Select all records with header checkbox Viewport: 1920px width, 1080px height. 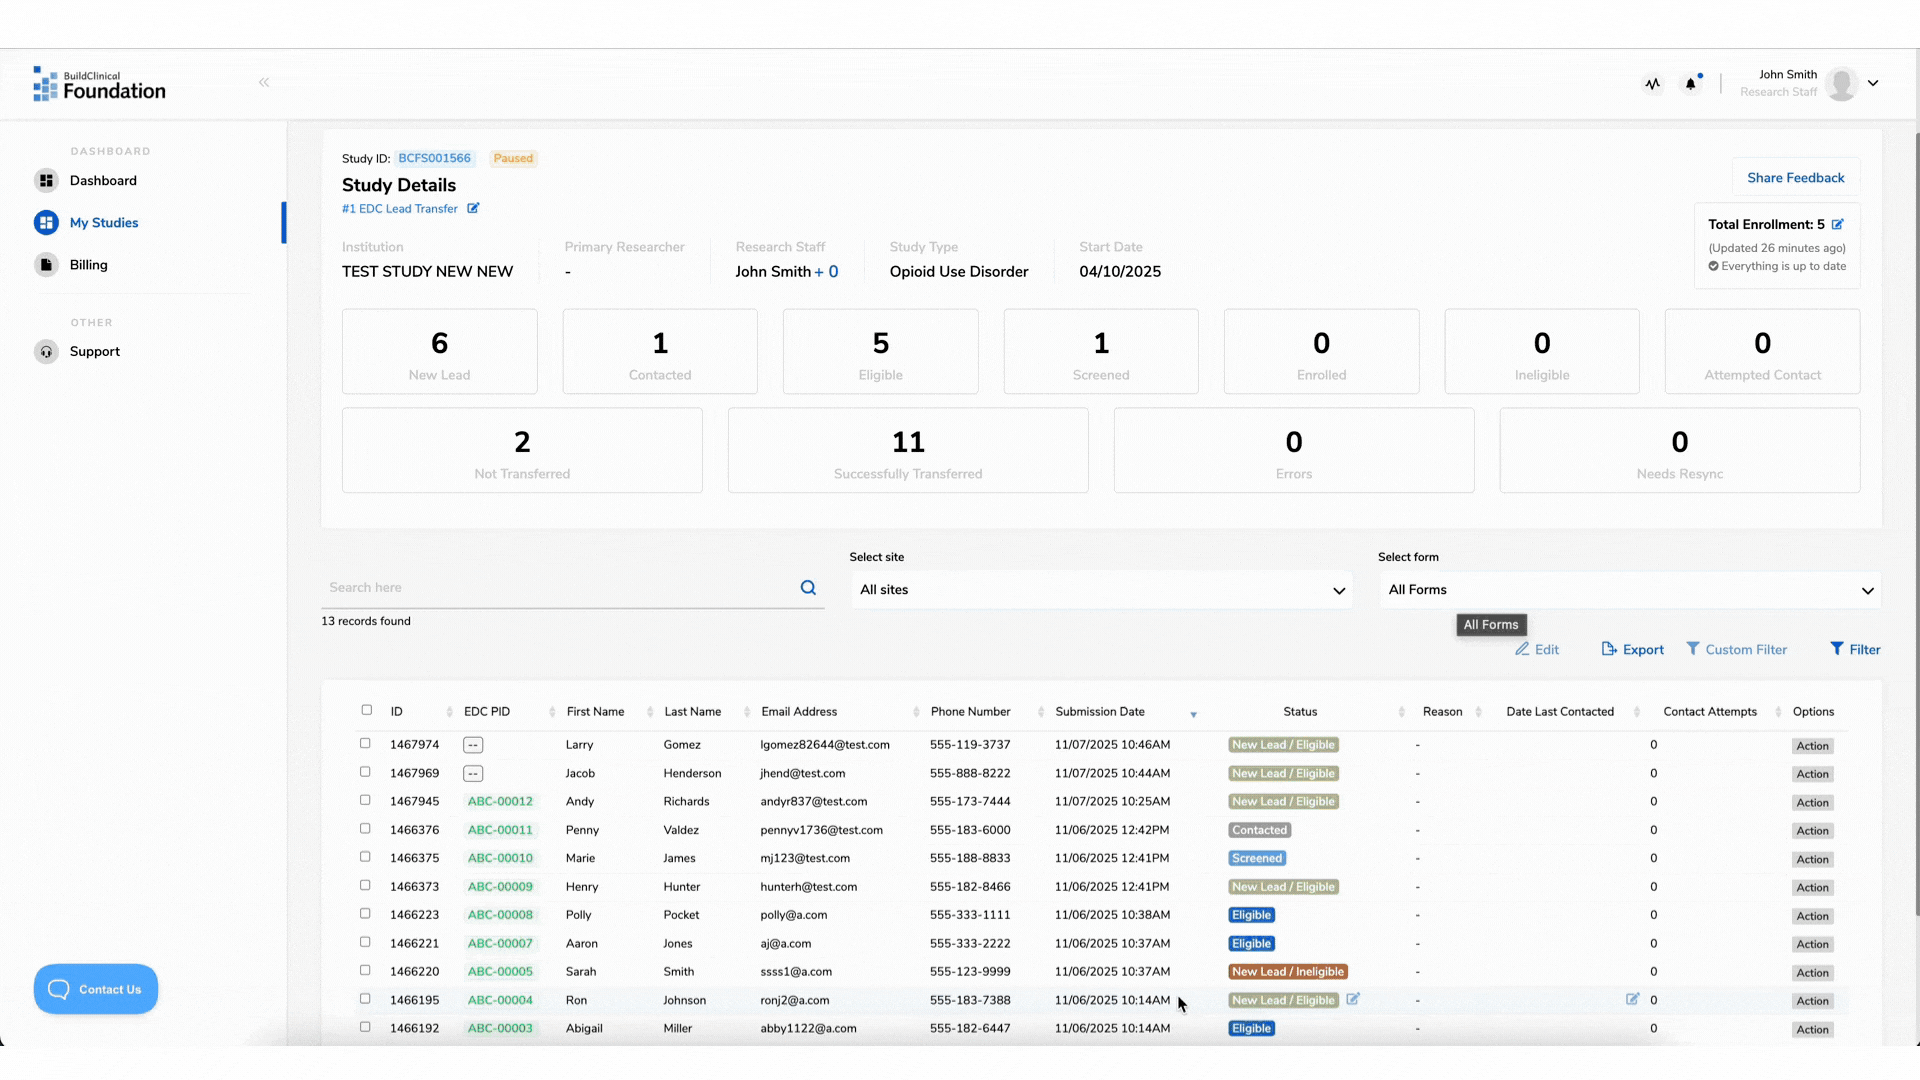click(366, 710)
